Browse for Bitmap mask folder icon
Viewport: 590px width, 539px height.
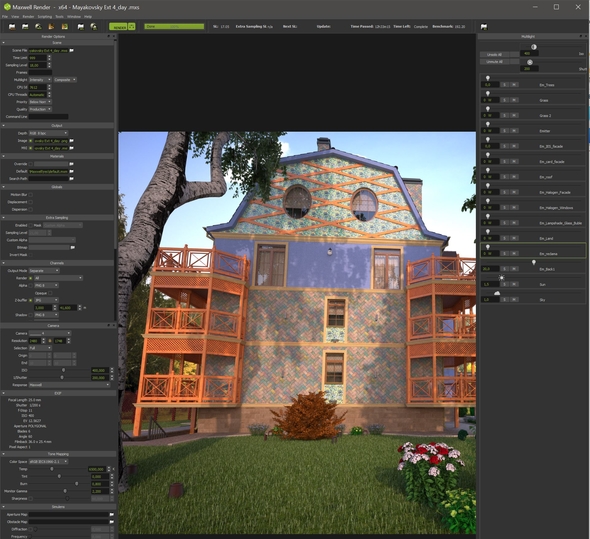pyautogui.click(x=73, y=247)
